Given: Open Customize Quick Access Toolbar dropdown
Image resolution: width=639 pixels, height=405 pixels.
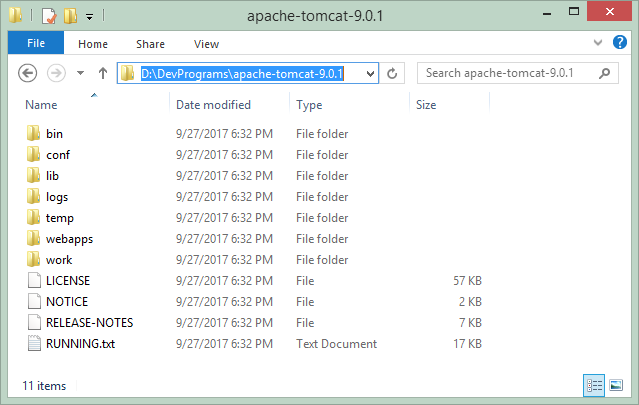Looking at the screenshot, I should click(89, 17).
